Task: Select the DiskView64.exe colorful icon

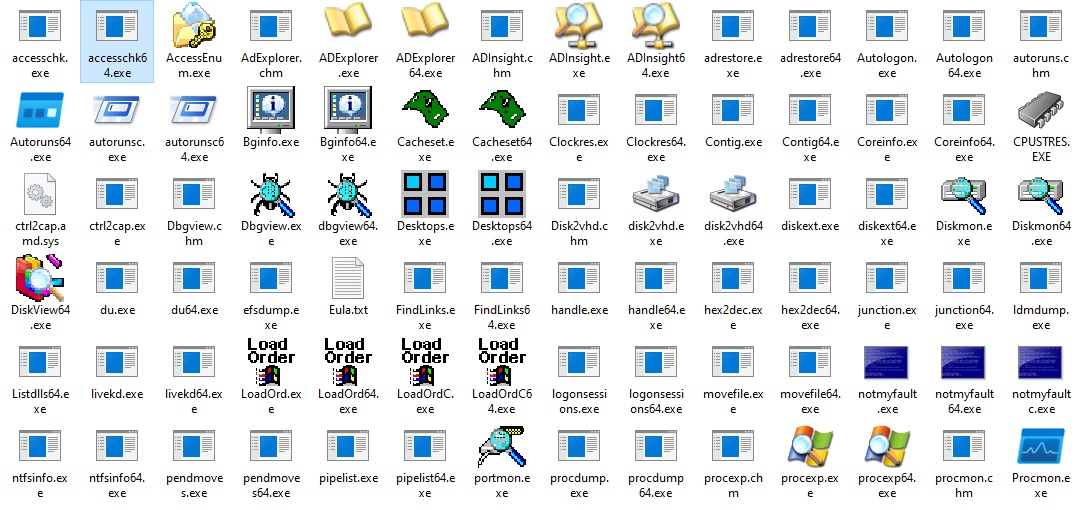Action: (40, 277)
